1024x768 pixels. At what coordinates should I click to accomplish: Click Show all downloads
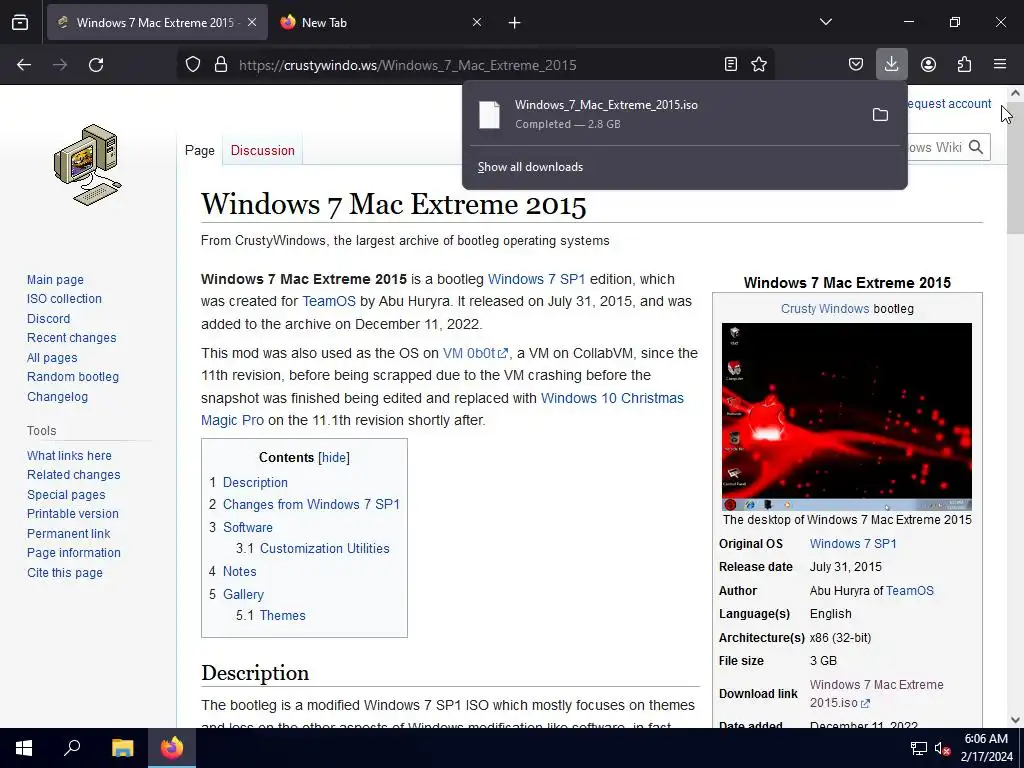tap(530, 167)
